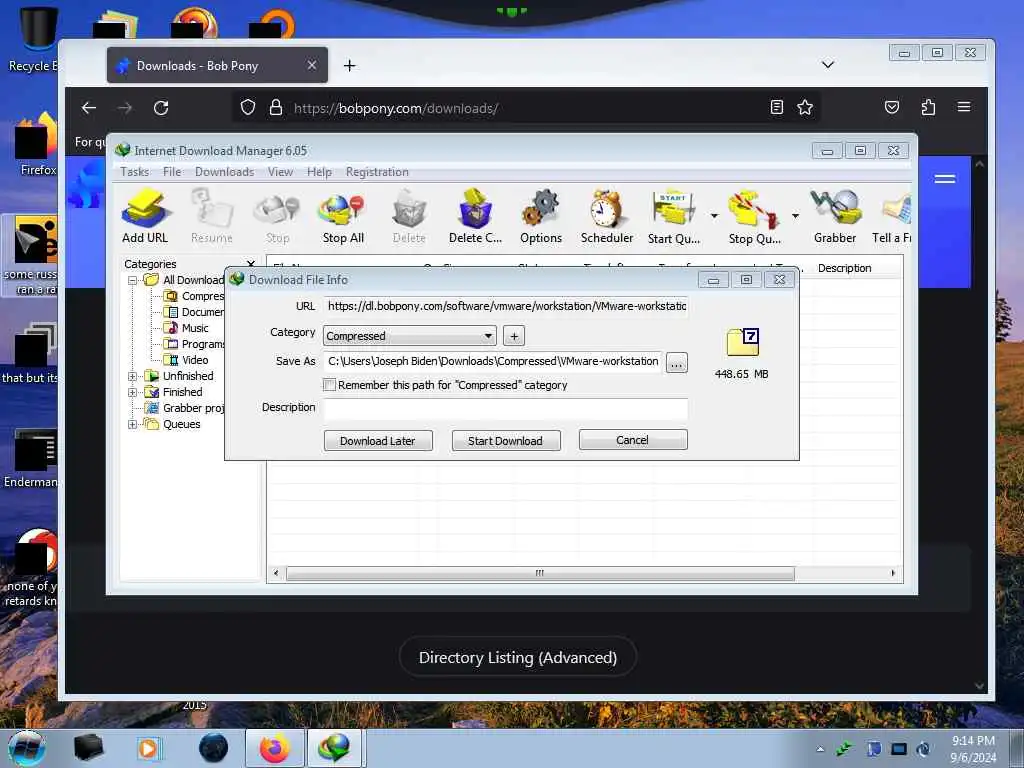Open the Start Queue dropdown arrow
Image resolution: width=1024 pixels, height=768 pixels.
point(714,216)
